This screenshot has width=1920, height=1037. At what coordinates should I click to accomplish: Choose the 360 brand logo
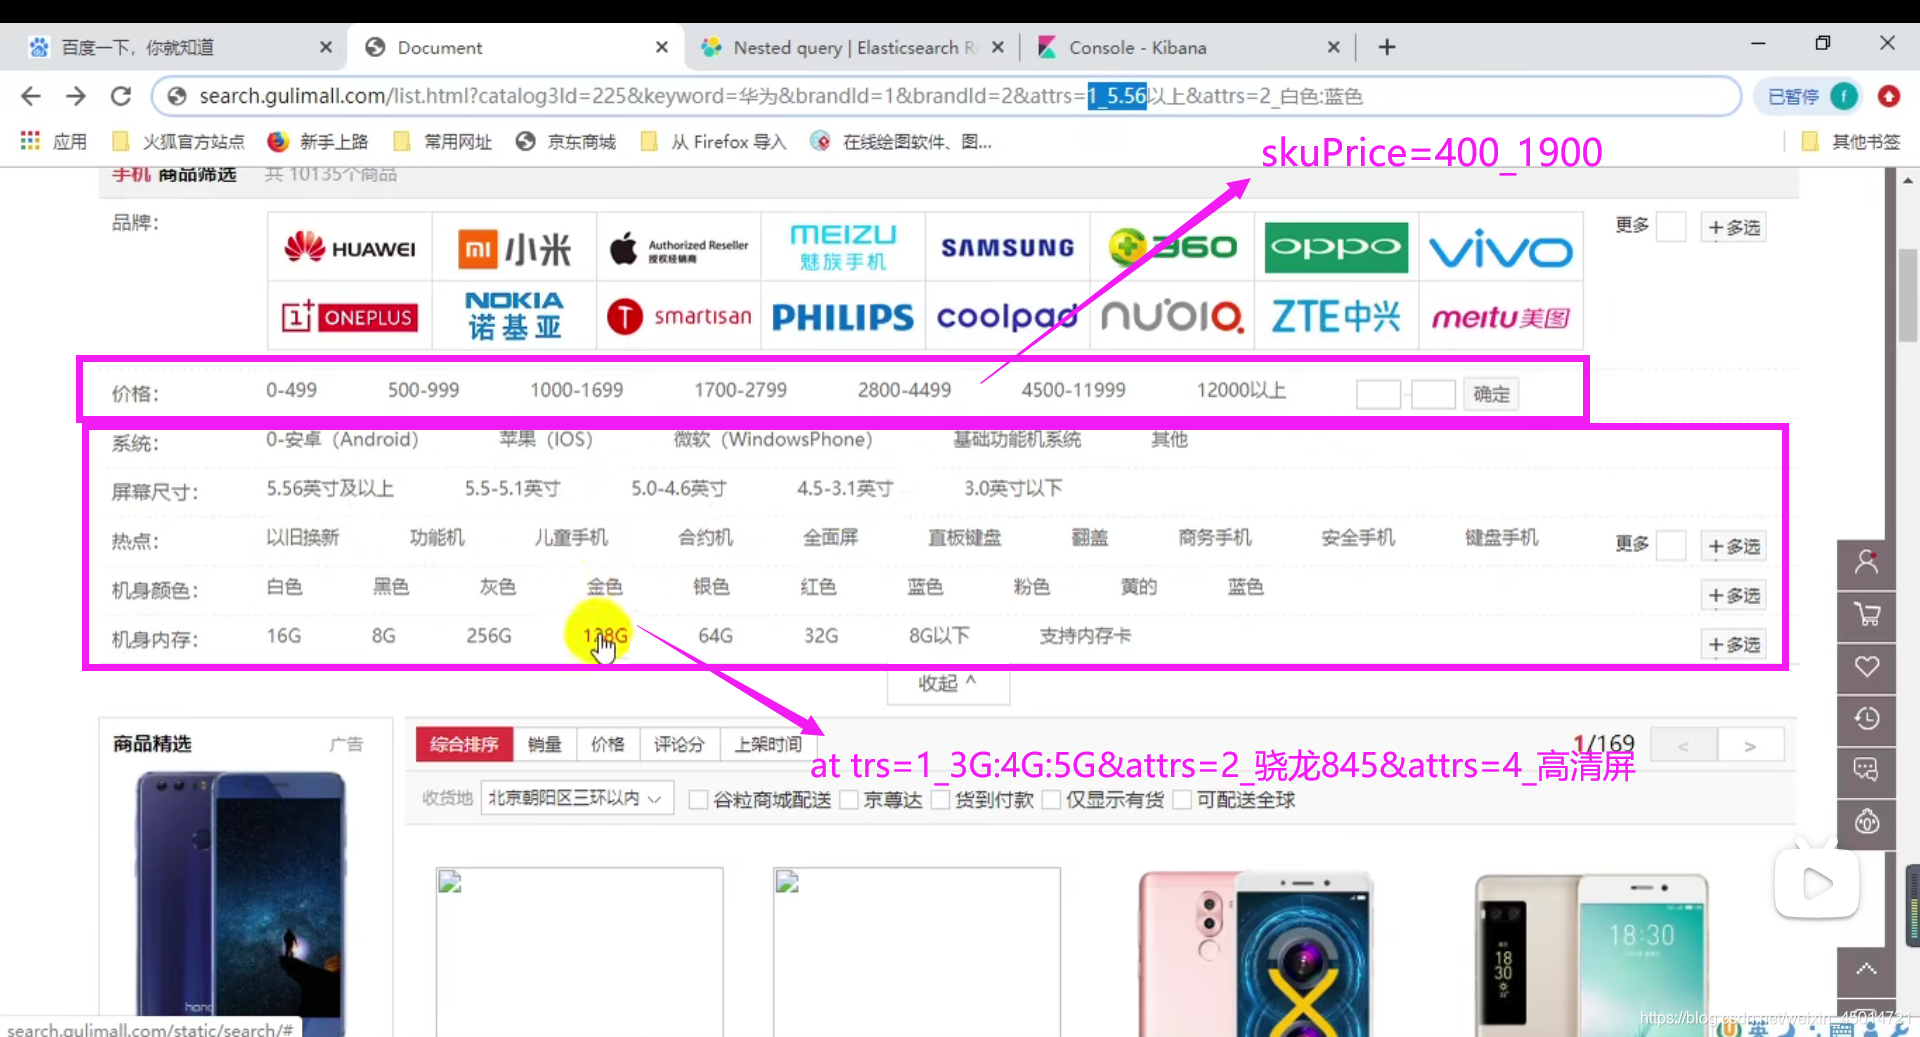click(x=1172, y=247)
